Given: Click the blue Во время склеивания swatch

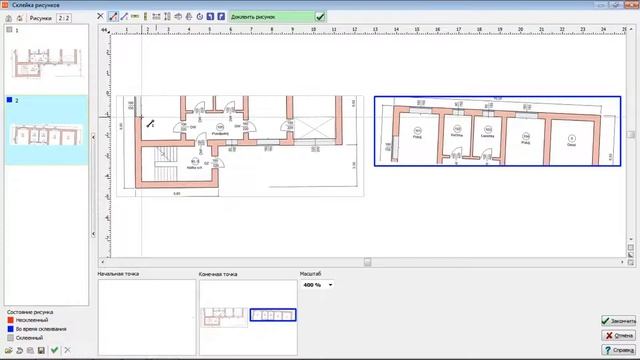Looking at the screenshot, I should pos(10,329).
